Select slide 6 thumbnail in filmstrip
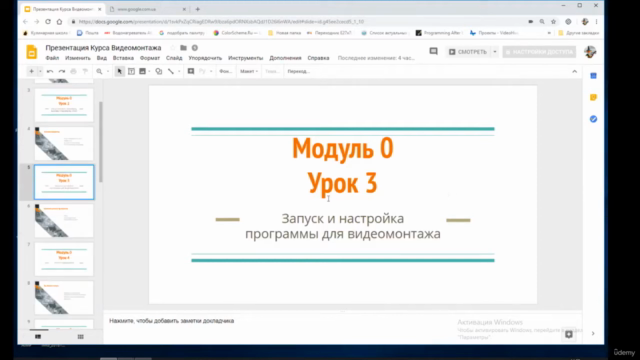 64,221
